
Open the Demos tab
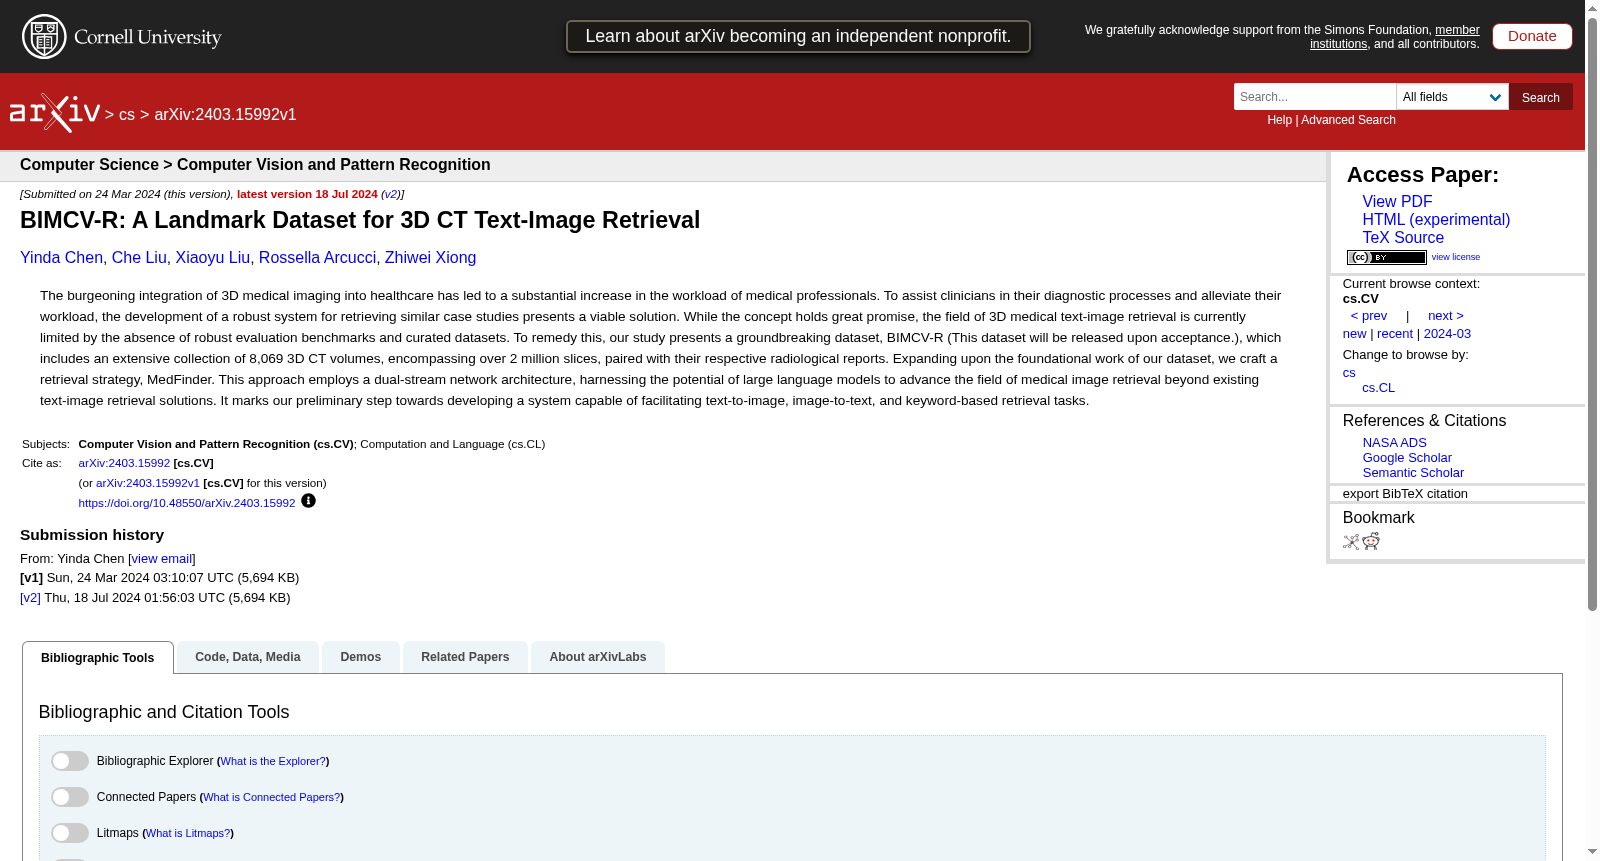[x=361, y=657]
